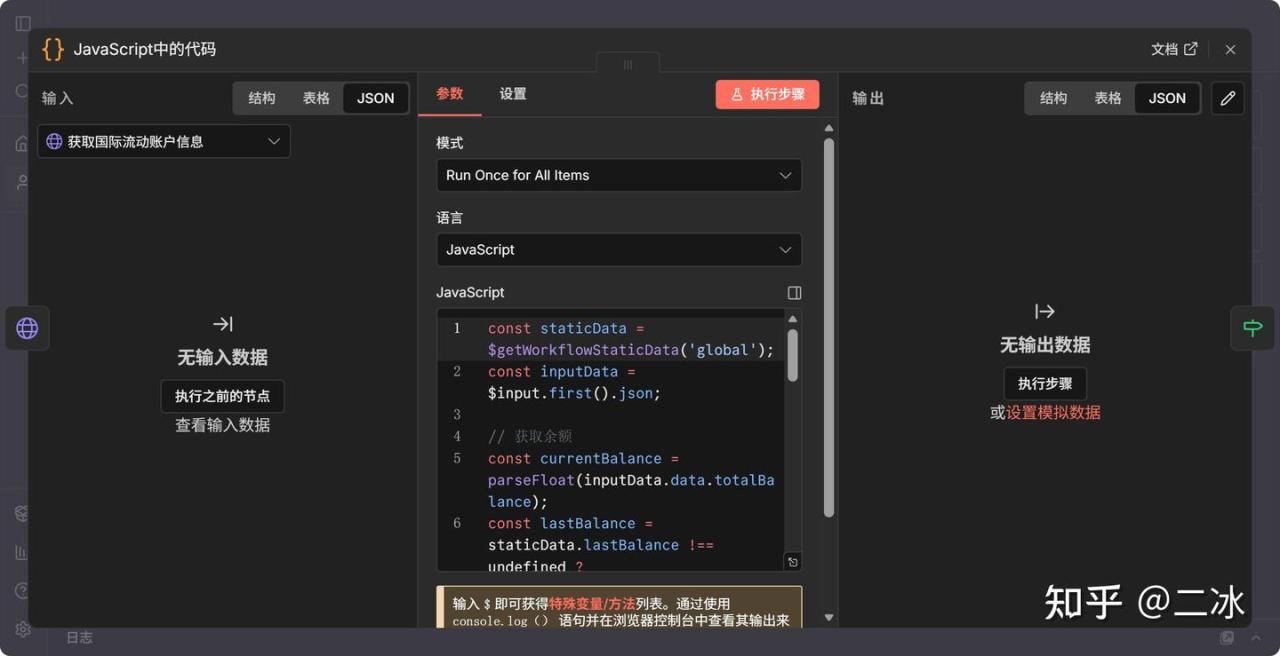Click the pencil edit output icon

[x=1227, y=98]
